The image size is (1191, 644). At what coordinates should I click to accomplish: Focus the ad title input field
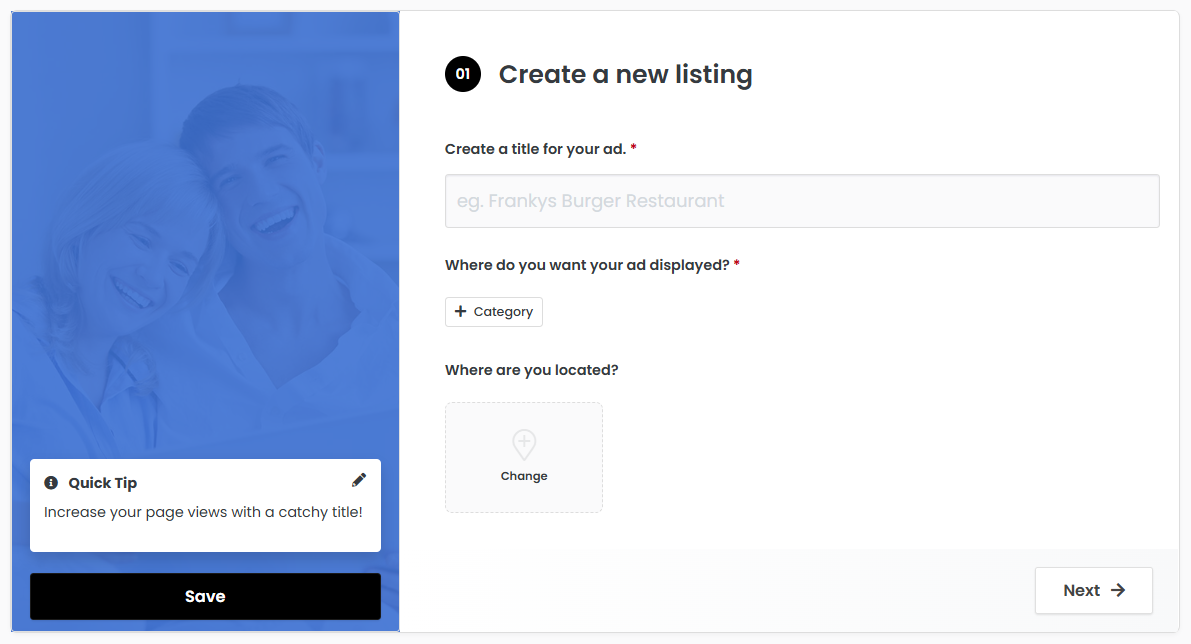click(802, 201)
